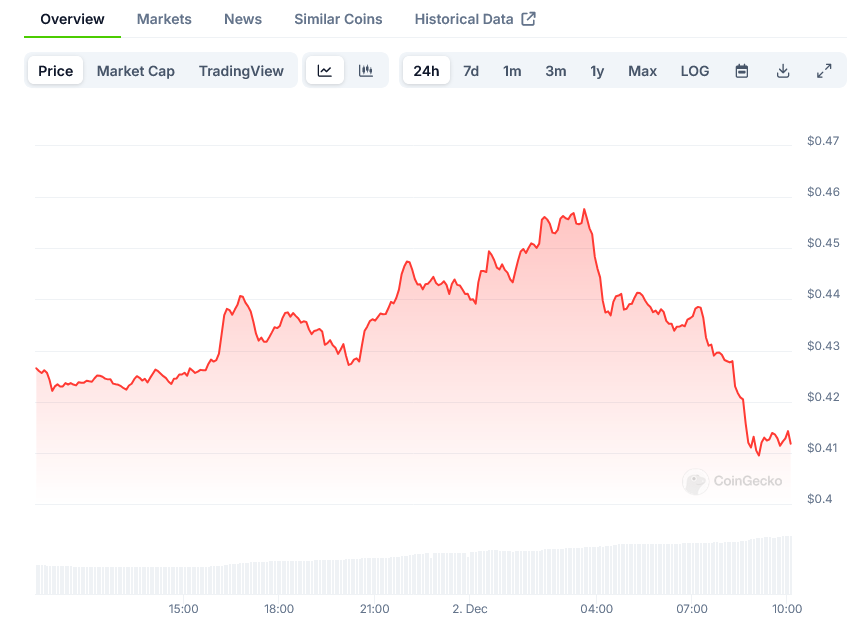The height and width of the screenshot is (640, 847).
Task: Switch chart to Market Cap
Action: click(x=136, y=71)
